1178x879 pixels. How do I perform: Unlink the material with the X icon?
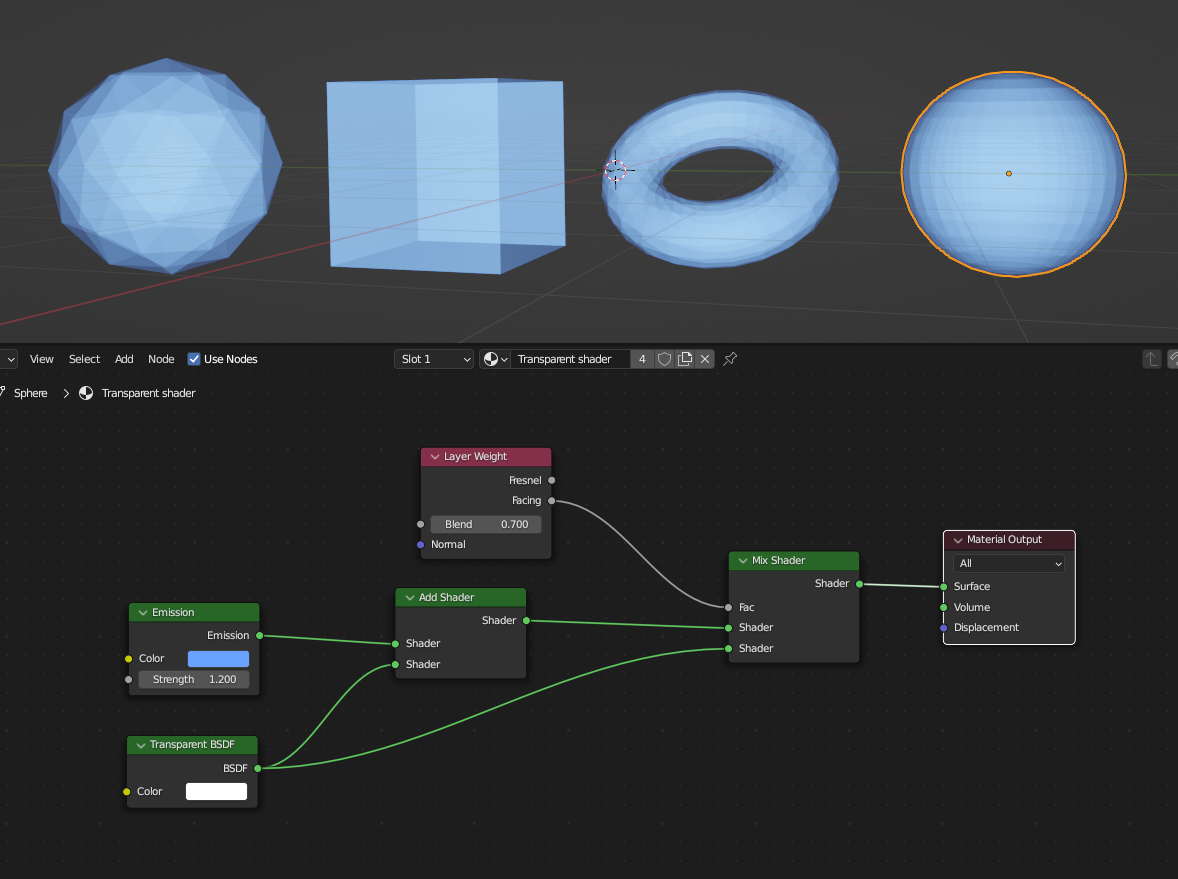(704, 358)
